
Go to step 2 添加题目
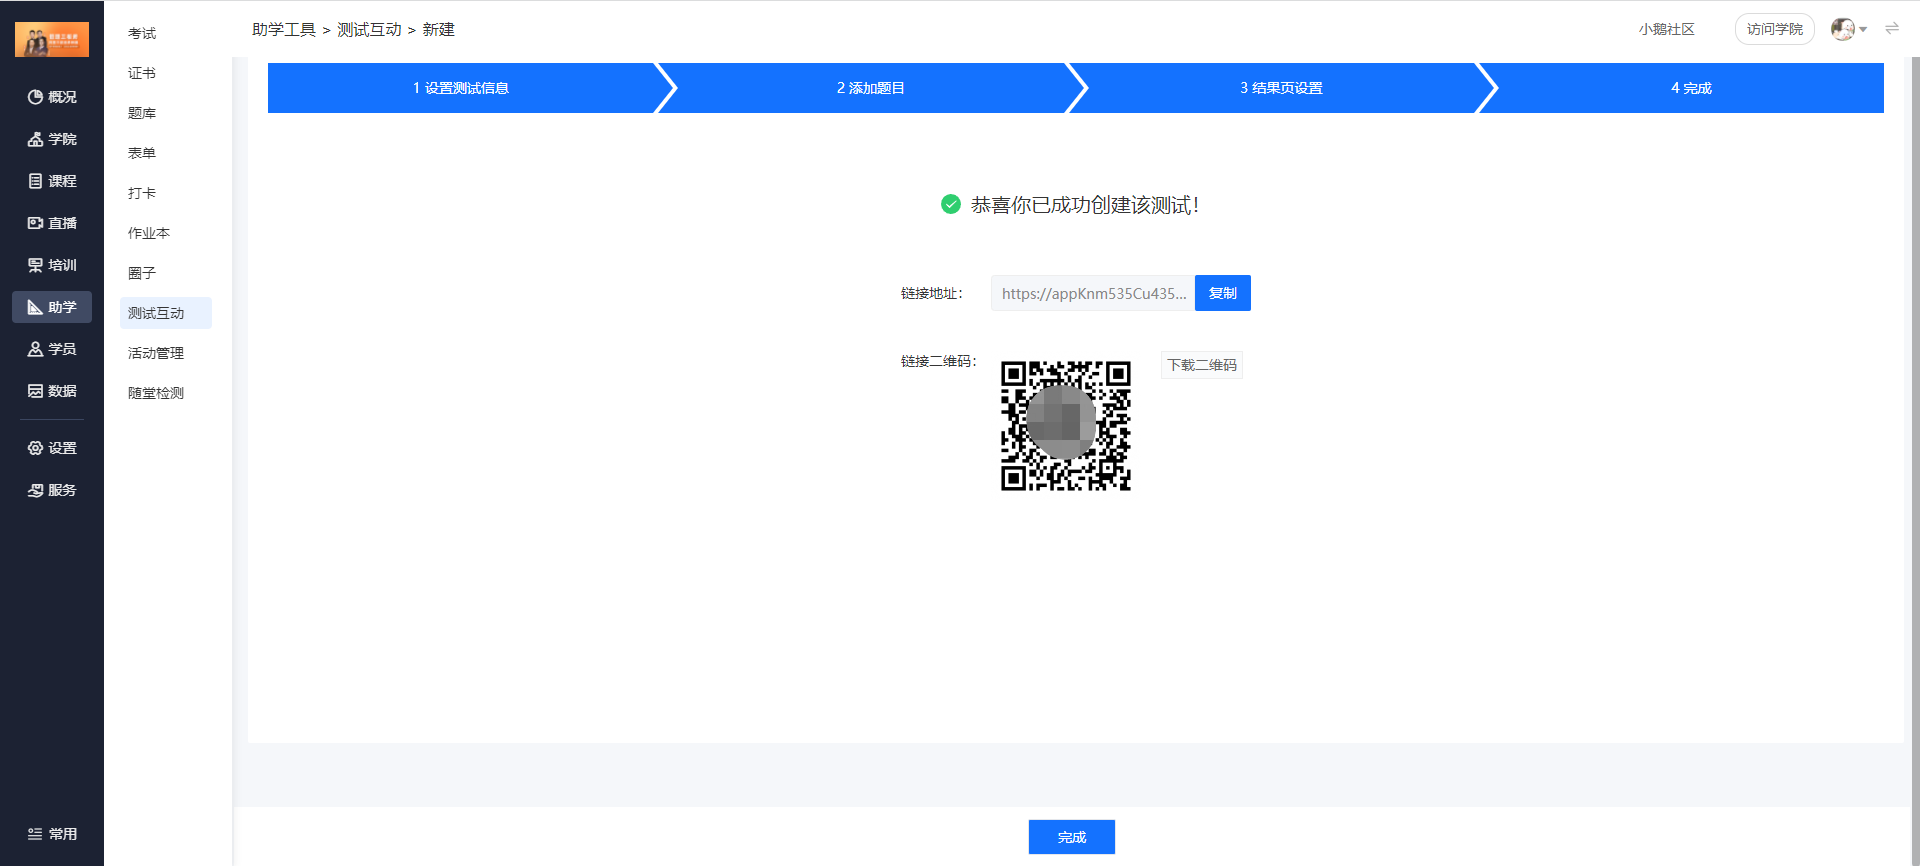point(871,88)
